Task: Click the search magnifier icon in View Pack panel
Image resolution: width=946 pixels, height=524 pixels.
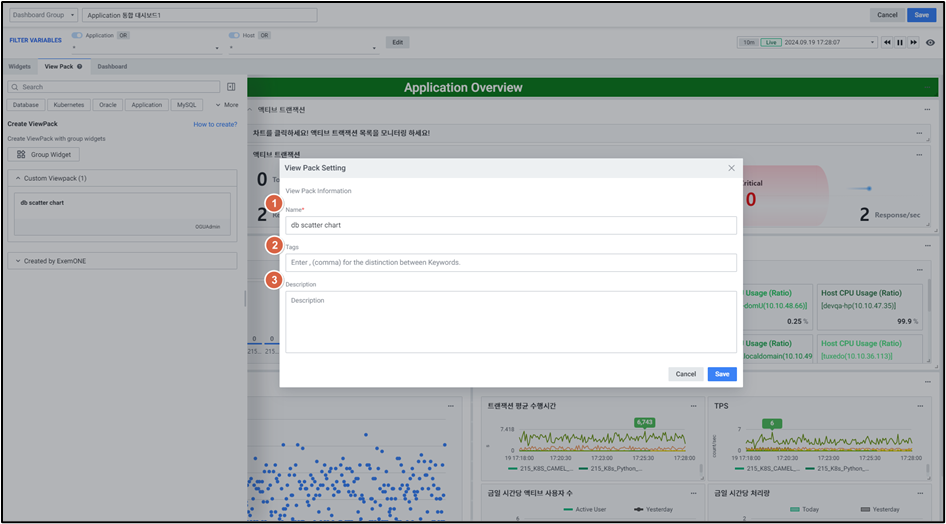Action: [x=14, y=87]
